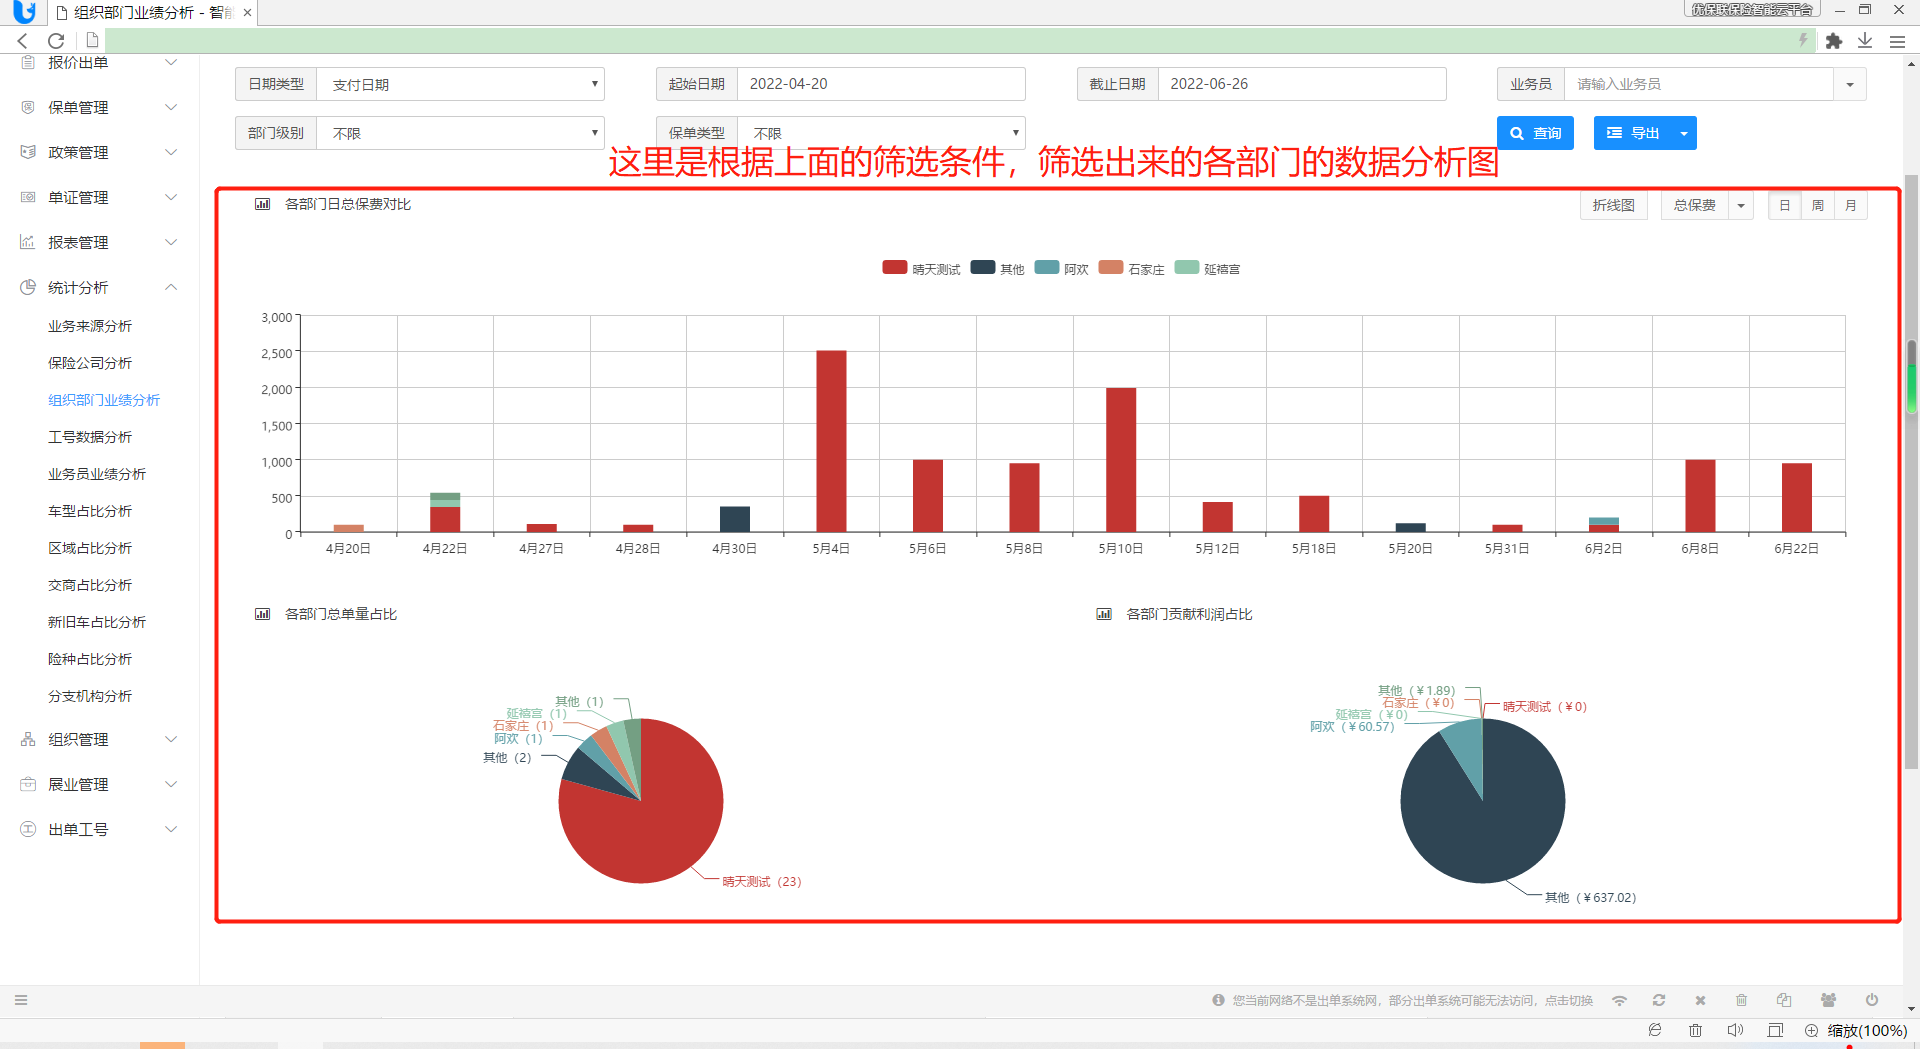The height and width of the screenshot is (1049, 1920).
Task: Toggle 晴天测试 legend series
Action: click(x=921, y=268)
